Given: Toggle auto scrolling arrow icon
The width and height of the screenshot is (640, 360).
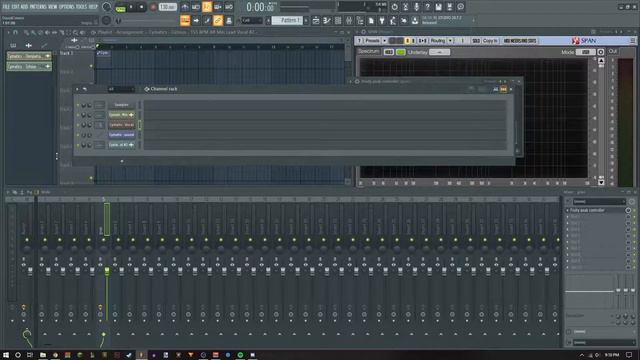Looking at the screenshot, I should coord(196,20).
